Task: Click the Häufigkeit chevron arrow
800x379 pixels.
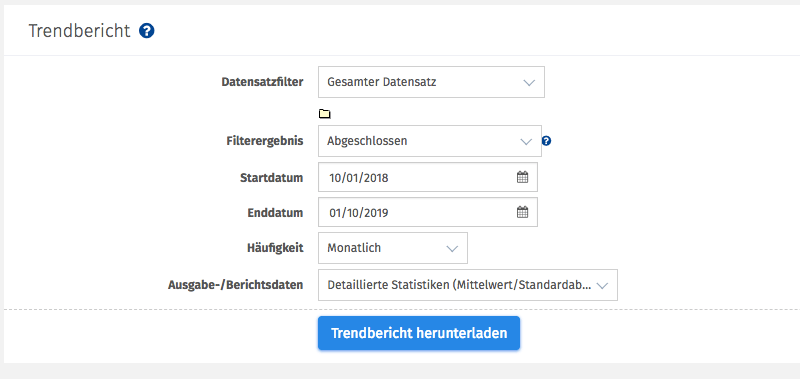Action: [452, 248]
